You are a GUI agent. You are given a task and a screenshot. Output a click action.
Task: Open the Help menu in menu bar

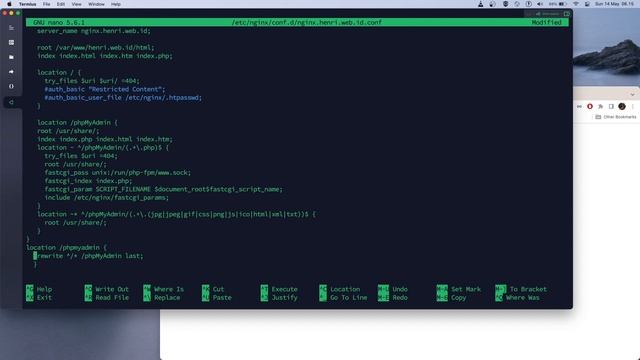[116, 4]
